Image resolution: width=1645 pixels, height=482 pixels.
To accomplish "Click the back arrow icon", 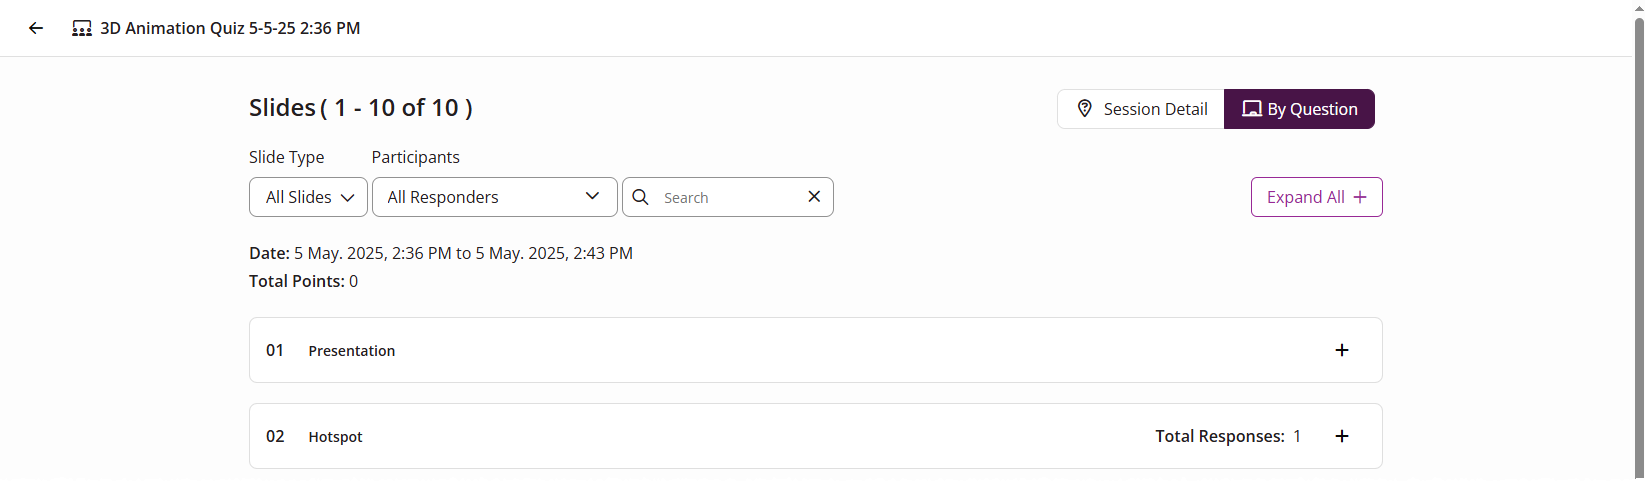I will click(36, 28).
